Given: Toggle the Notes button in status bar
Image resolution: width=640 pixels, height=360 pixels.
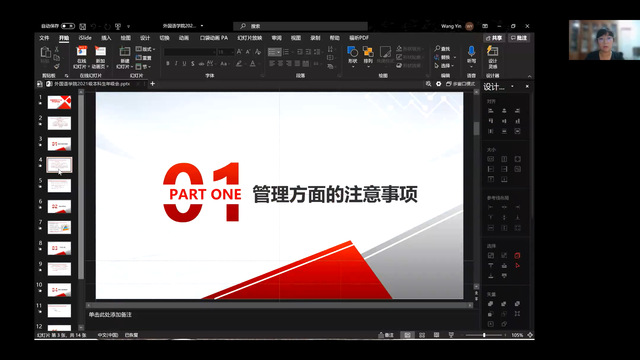Looking at the screenshot, I should (x=386, y=335).
